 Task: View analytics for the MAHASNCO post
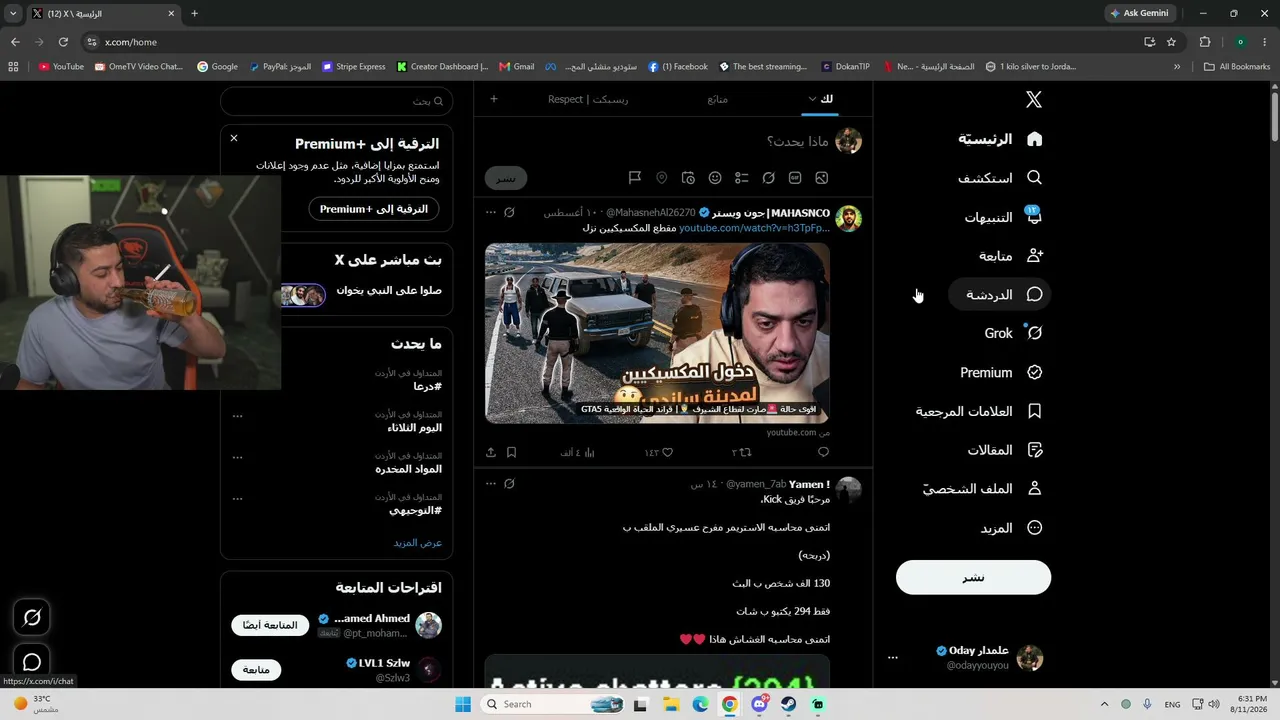pyautogui.click(x=578, y=452)
